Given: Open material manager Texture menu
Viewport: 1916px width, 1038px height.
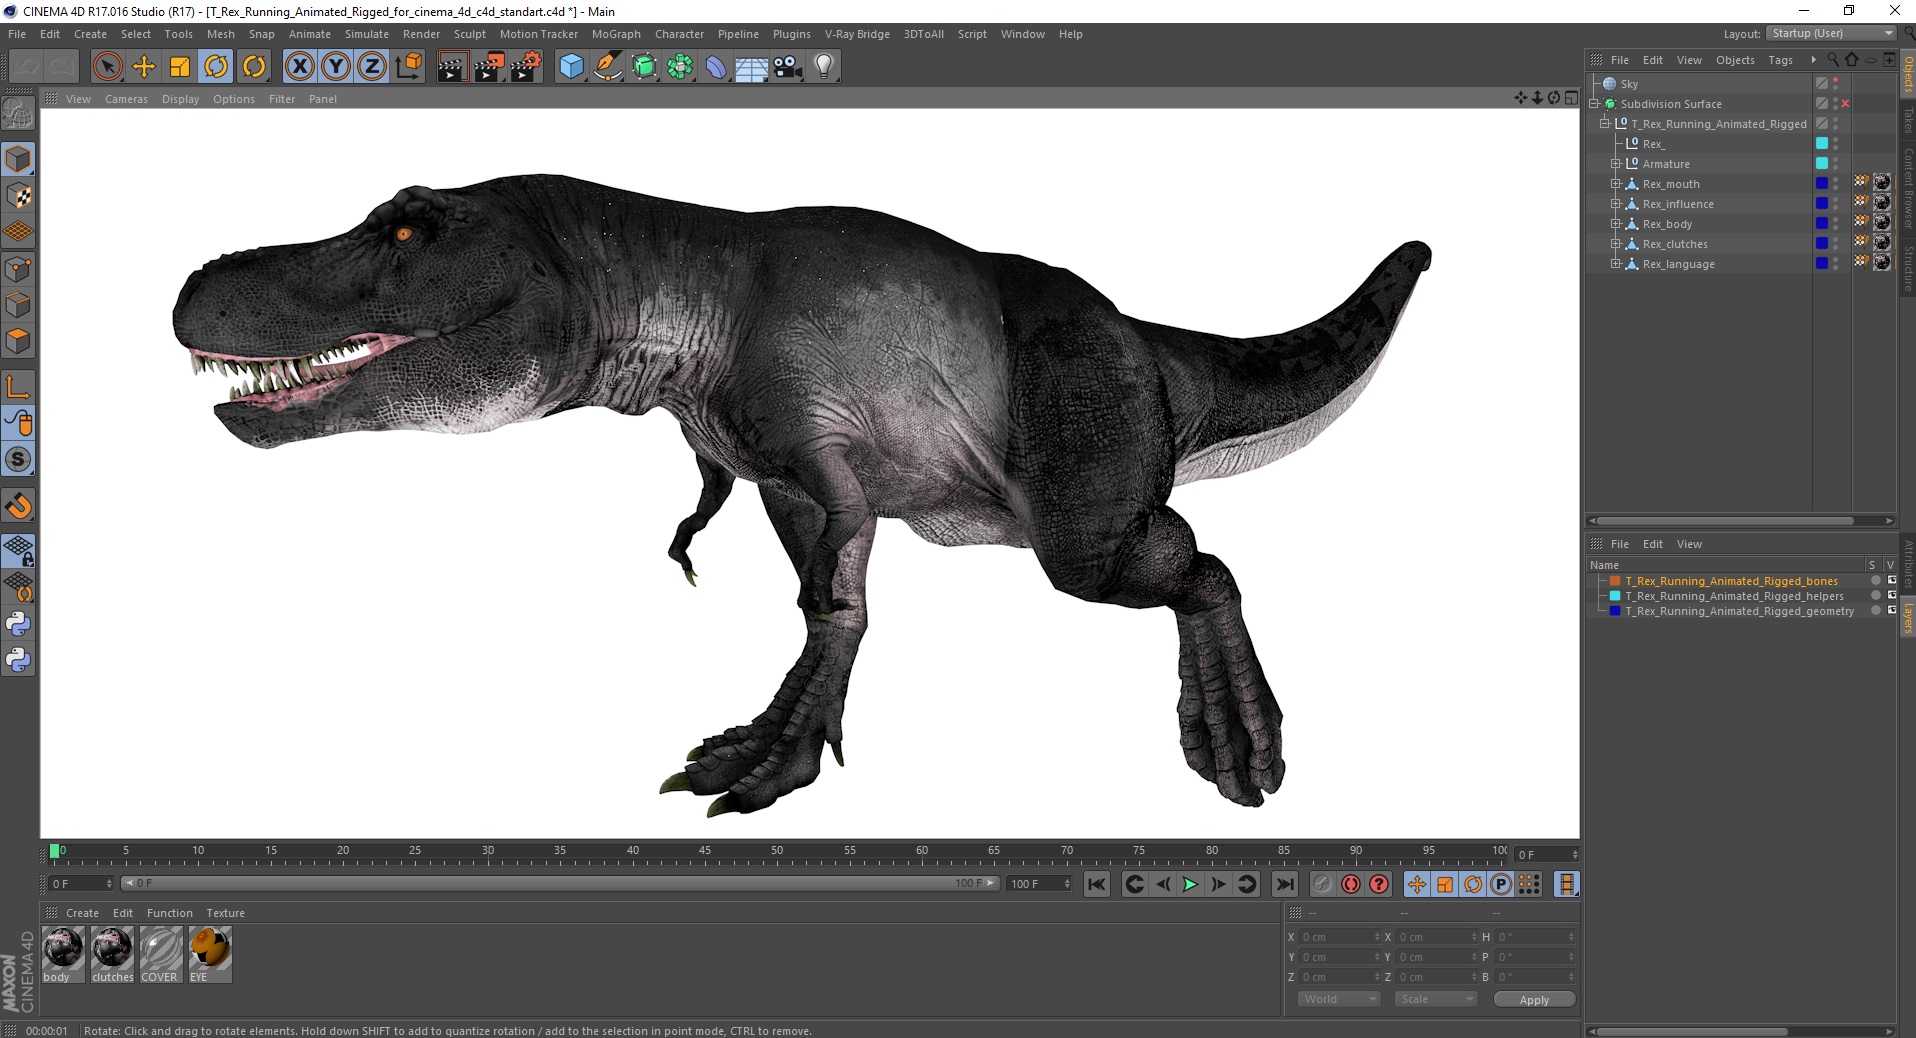Looking at the screenshot, I should 225,913.
